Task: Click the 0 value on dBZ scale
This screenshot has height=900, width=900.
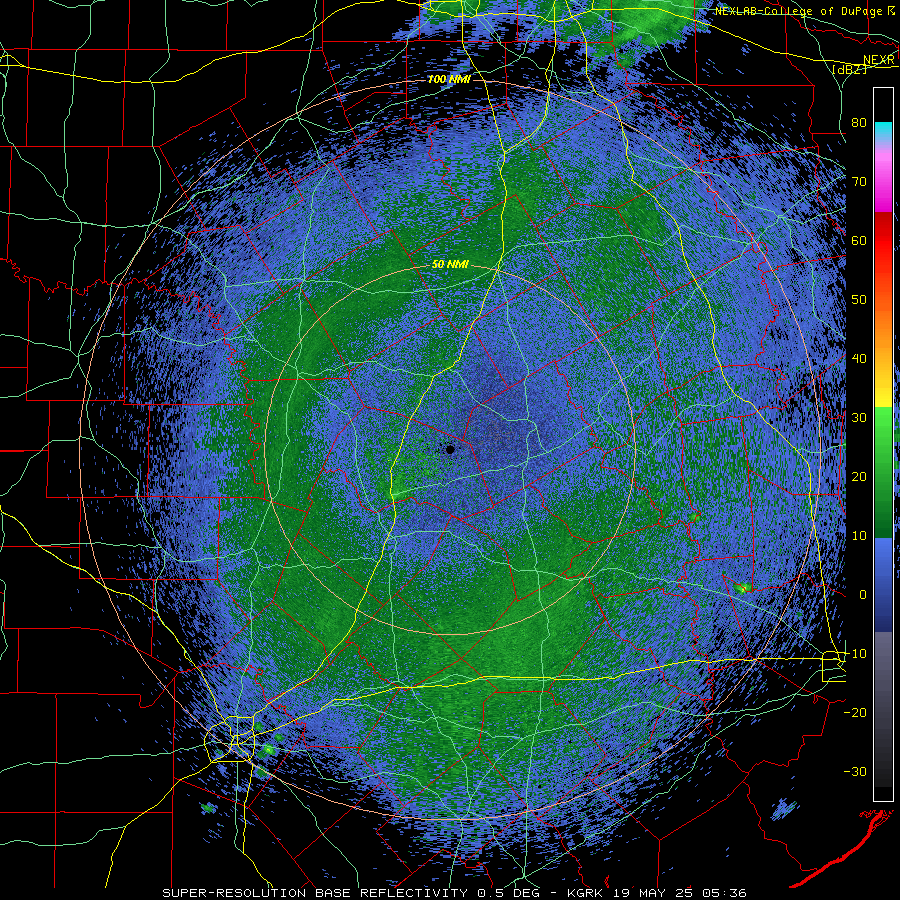Action: (x=863, y=595)
